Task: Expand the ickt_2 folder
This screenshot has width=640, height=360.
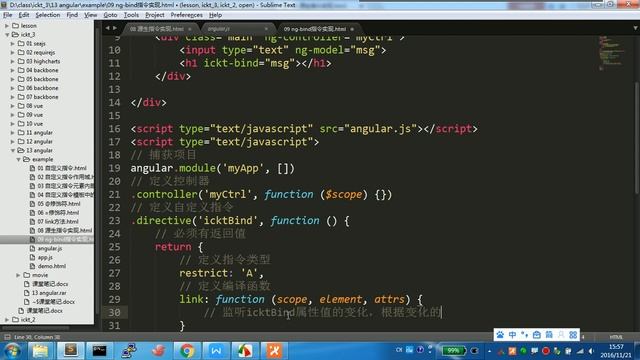Action: pyautogui.click(x=7, y=320)
